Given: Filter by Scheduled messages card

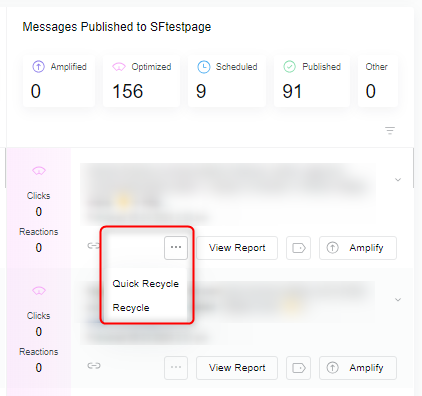Looking at the screenshot, I should pyautogui.click(x=227, y=81).
